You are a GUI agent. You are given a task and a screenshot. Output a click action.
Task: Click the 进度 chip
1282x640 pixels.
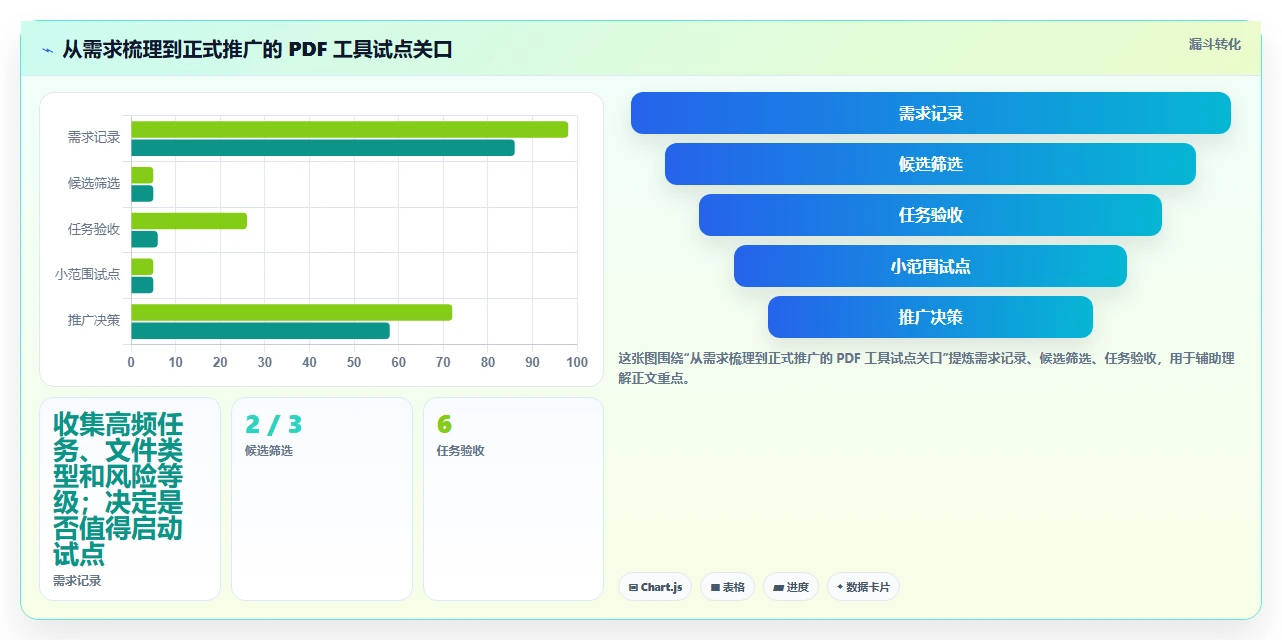[x=791, y=587]
